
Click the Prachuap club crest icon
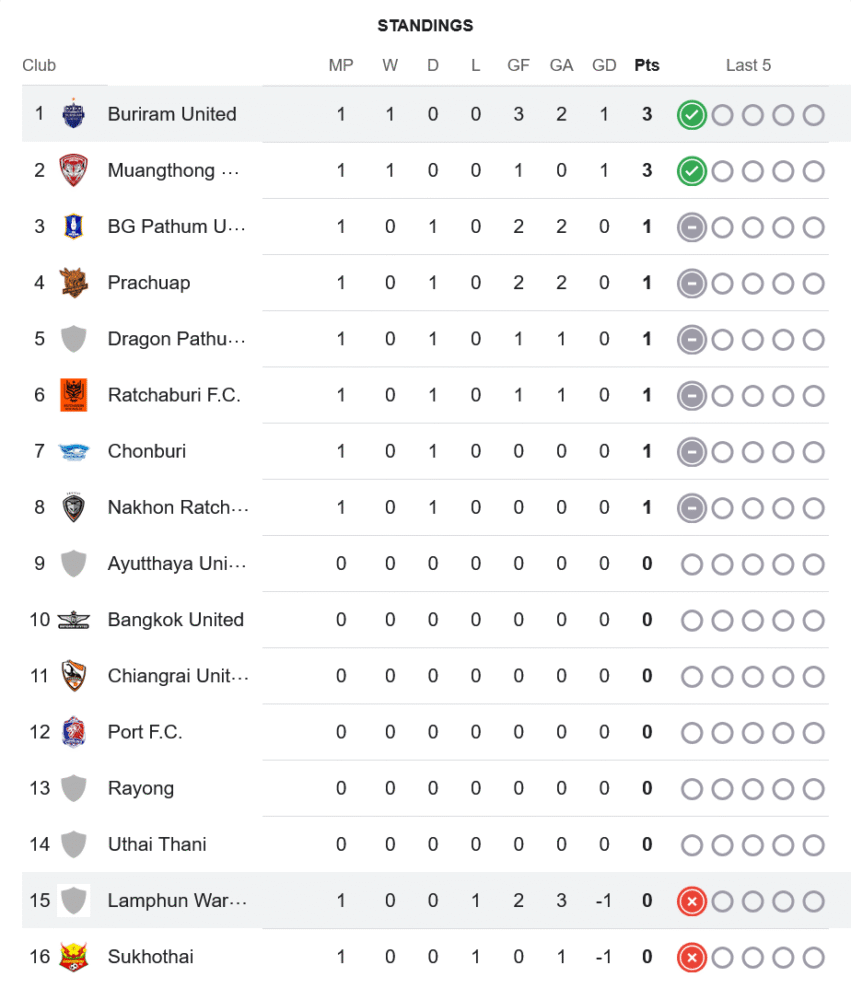(x=73, y=283)
